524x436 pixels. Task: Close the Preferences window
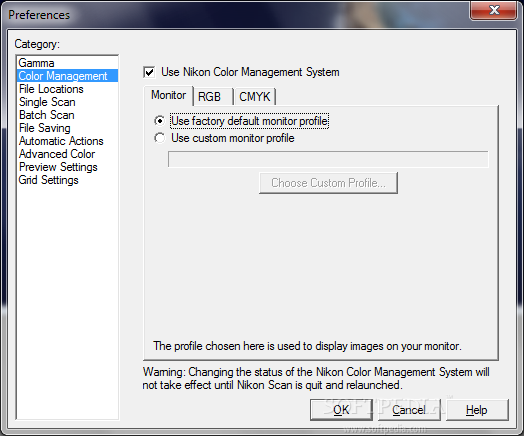494,10
